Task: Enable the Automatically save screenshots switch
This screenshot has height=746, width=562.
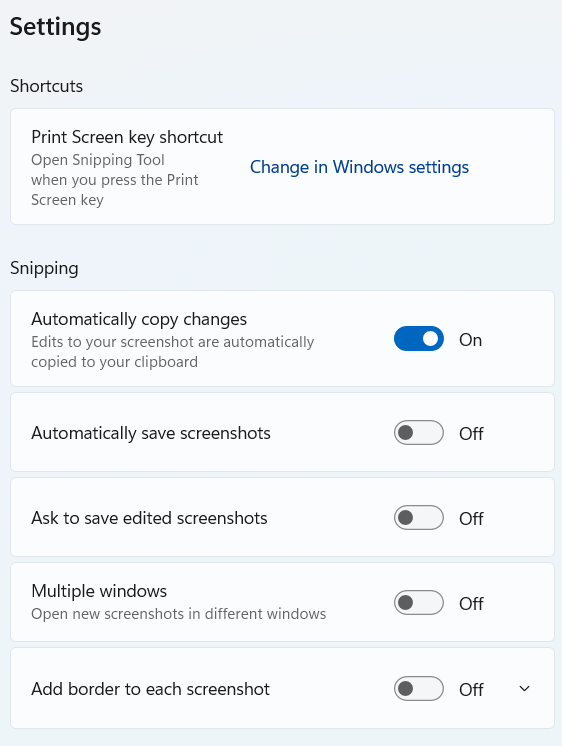Action: (x=419, y=432)
